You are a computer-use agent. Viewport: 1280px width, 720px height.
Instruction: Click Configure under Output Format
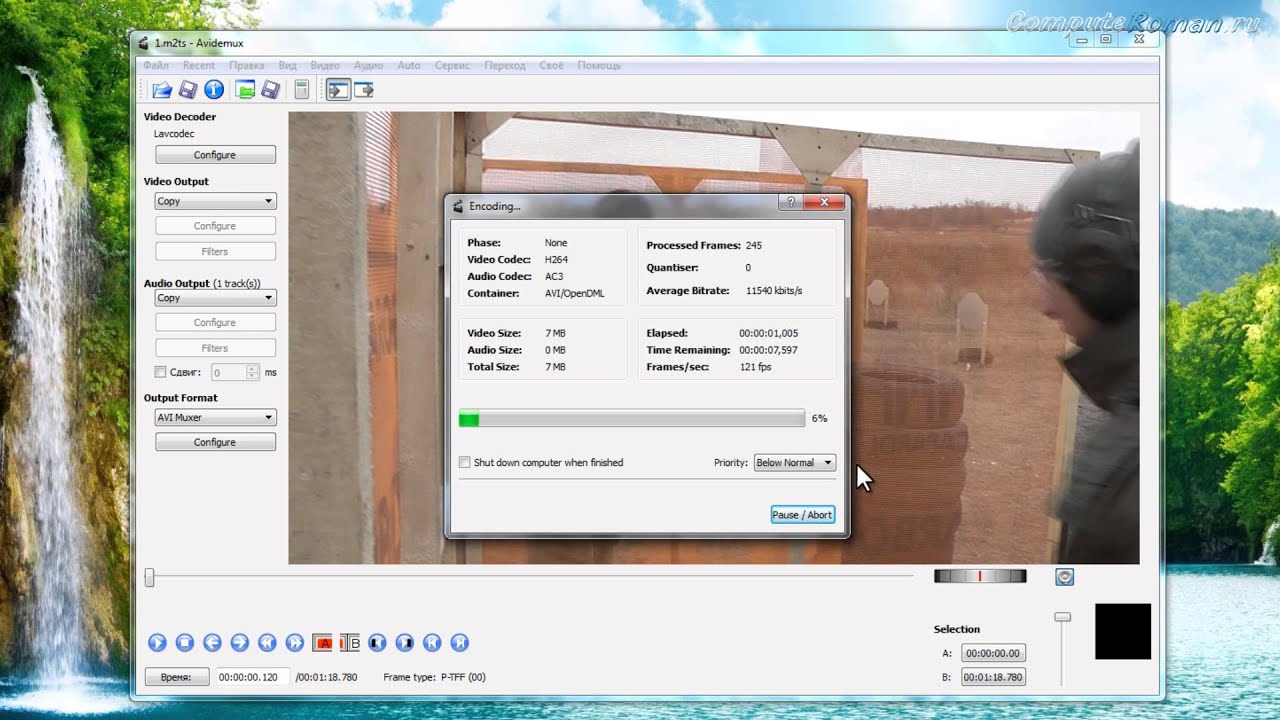pyautogui.click(x=215, y=442)
